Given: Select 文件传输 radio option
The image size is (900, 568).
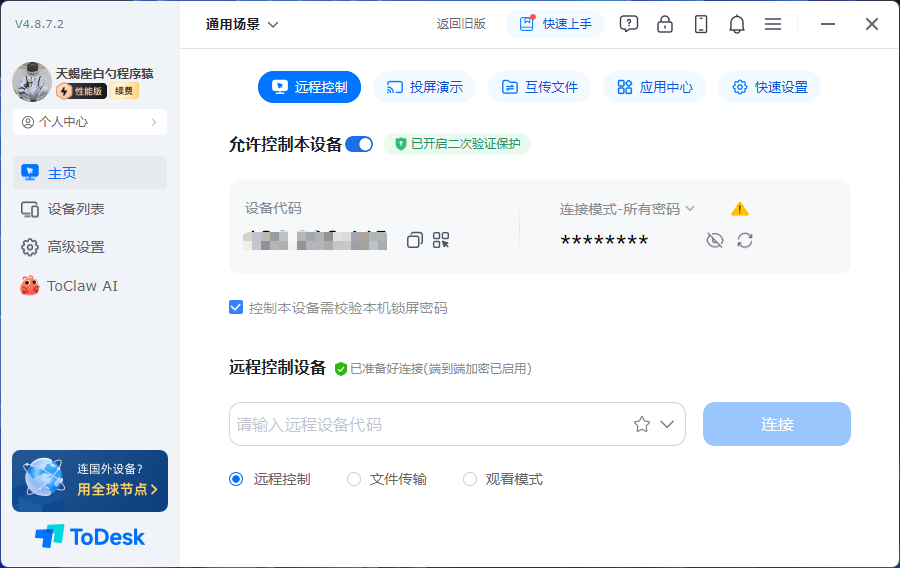Looking at the screenshot, I should [x=354, y=479].
